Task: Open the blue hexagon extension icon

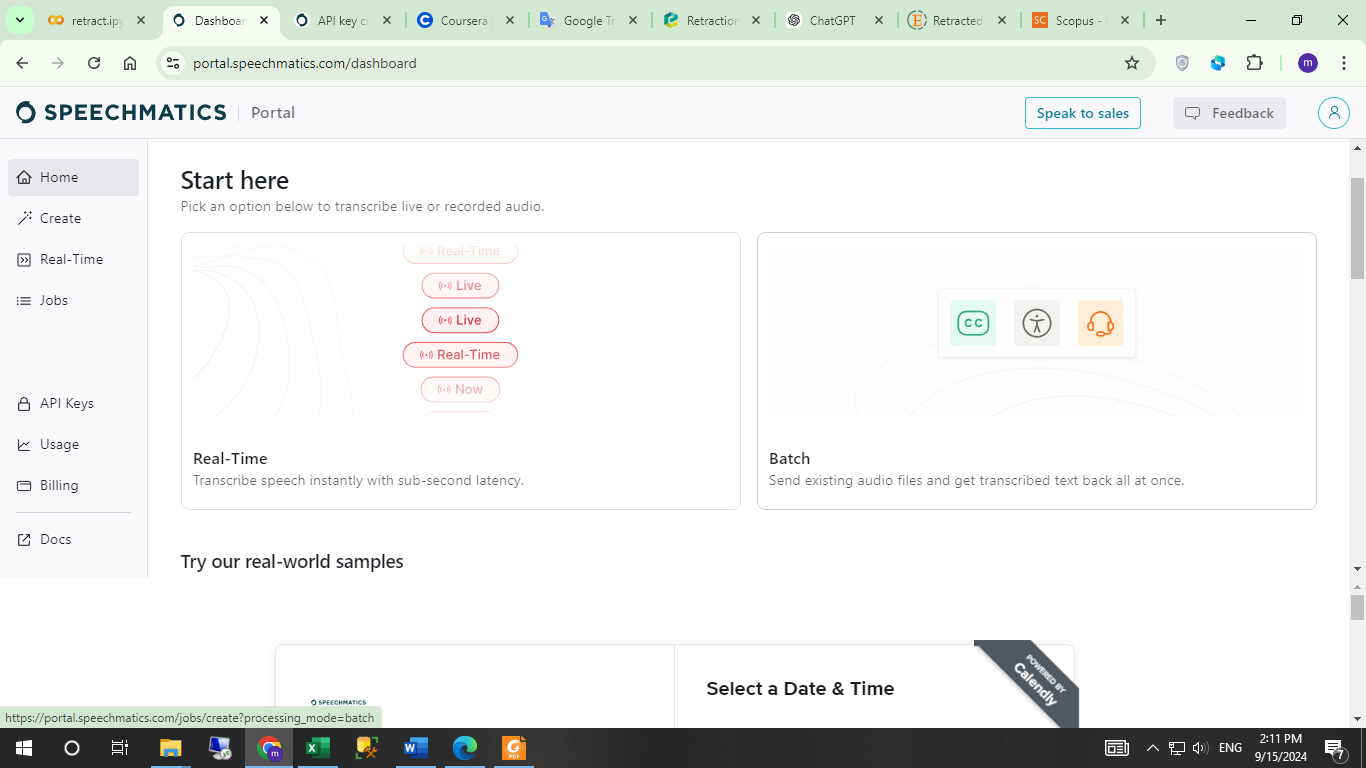Action: pyautogui.click(x=1218, y=63)
